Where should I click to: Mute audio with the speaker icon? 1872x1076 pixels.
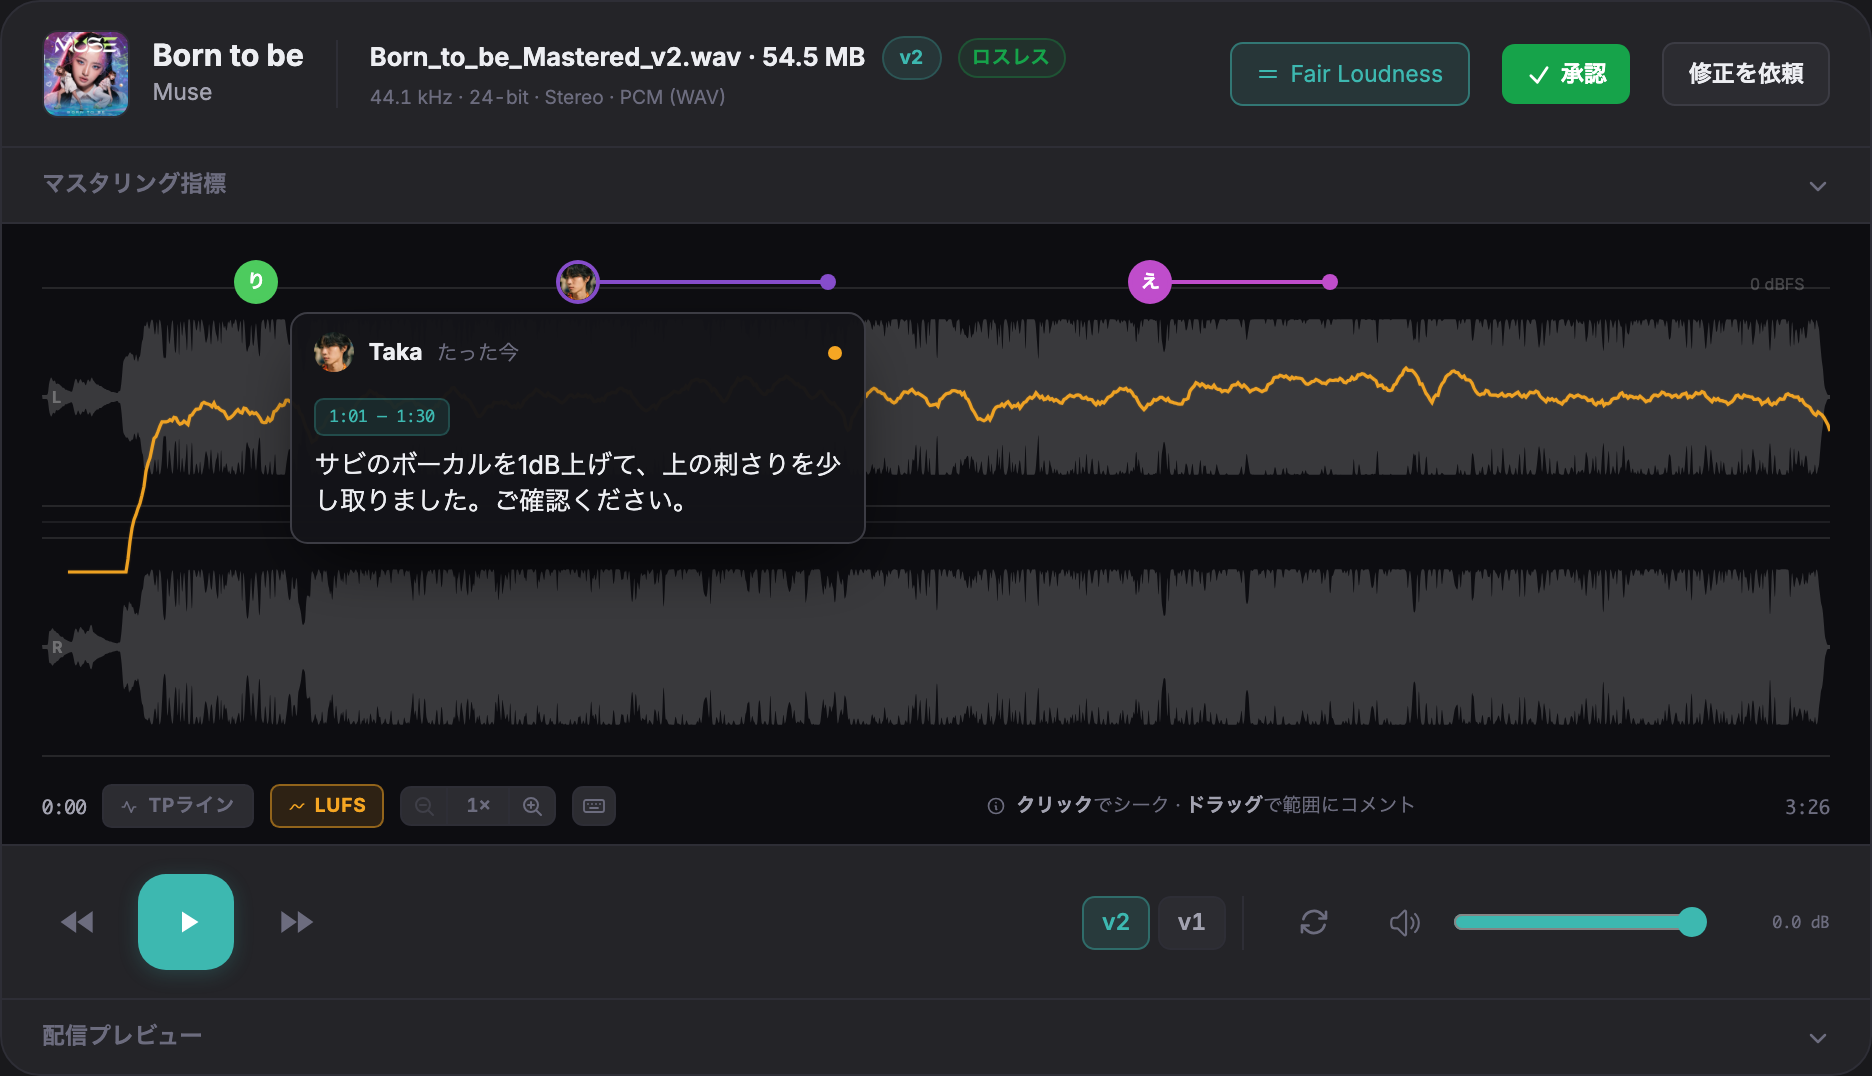click(x=1405, y=922)
